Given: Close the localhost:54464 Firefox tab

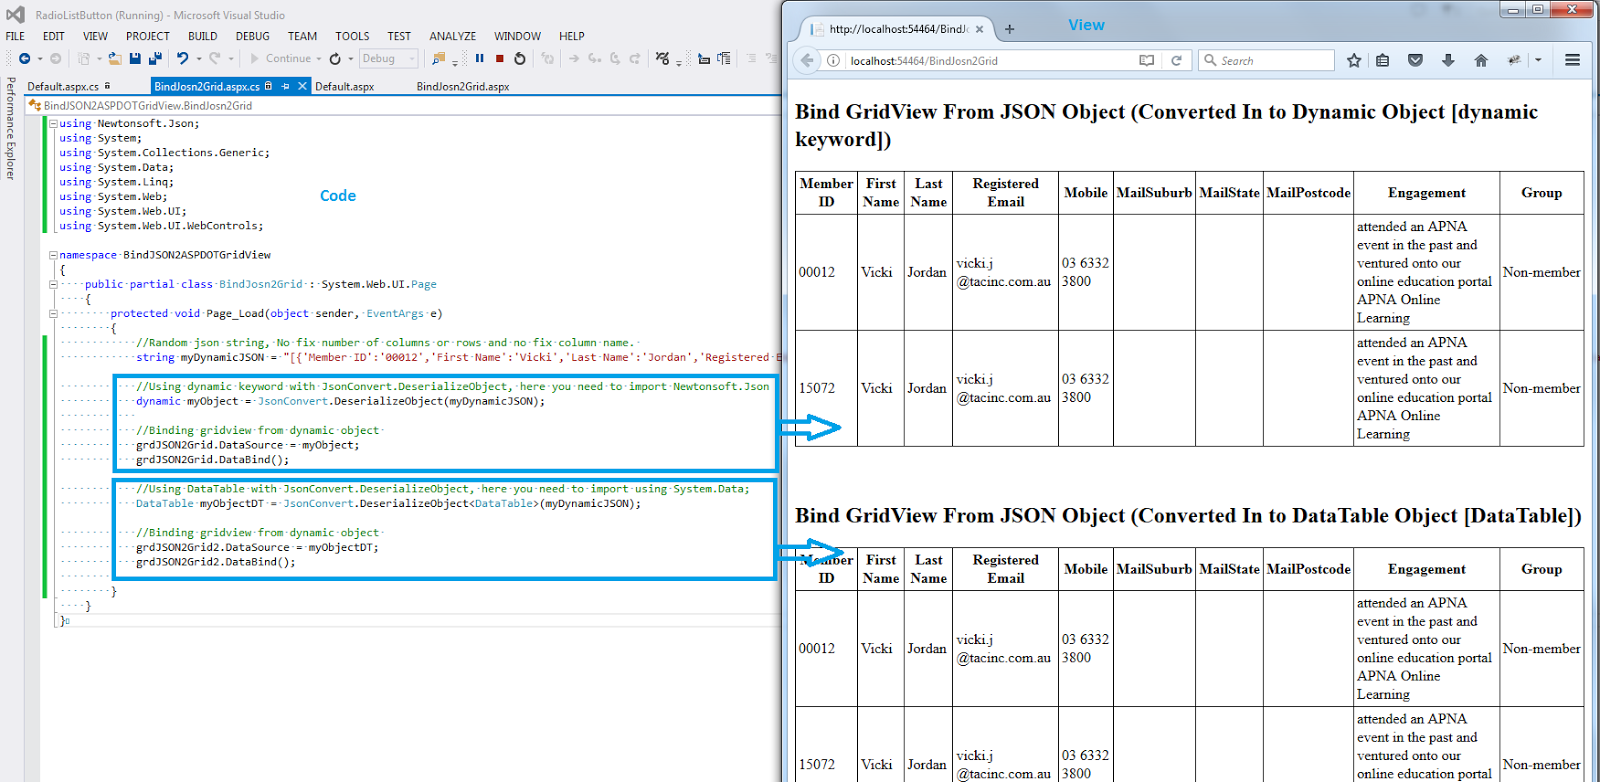Looking at the screenshot, I should click(x=979, y=29).
